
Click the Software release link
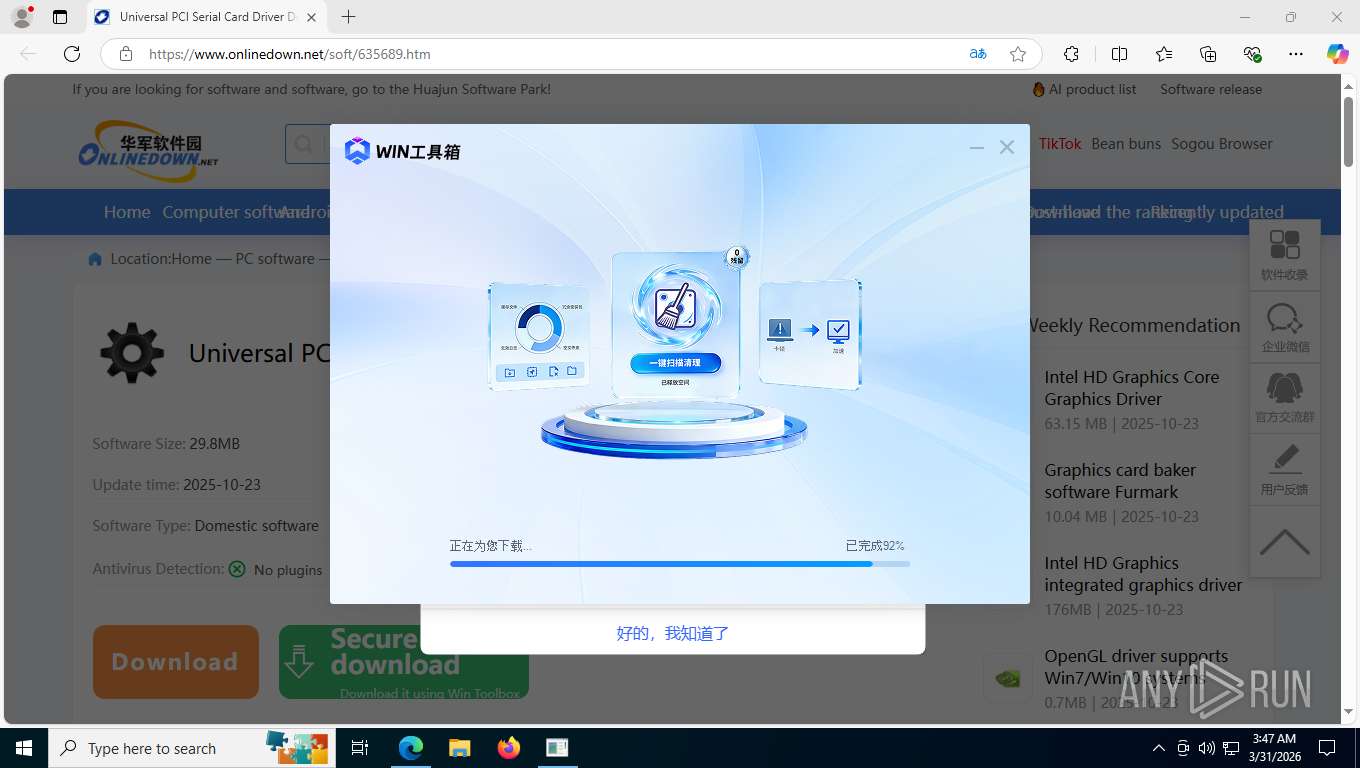1211,89
